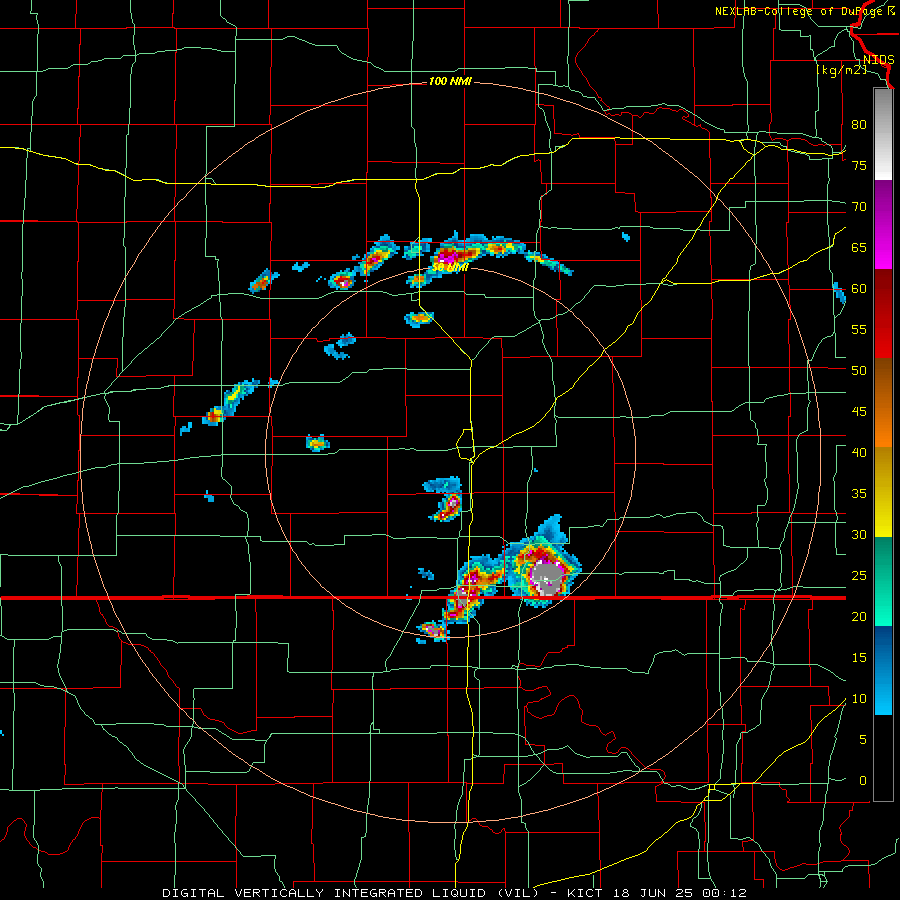Click the 80 value on the scale

click(859, 125)
